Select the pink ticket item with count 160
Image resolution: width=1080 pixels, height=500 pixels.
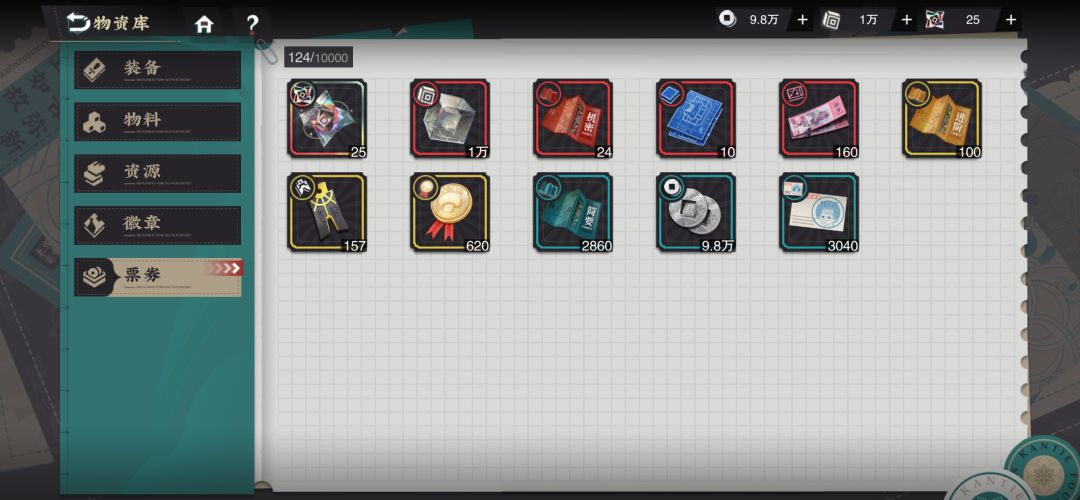point(819,118)
